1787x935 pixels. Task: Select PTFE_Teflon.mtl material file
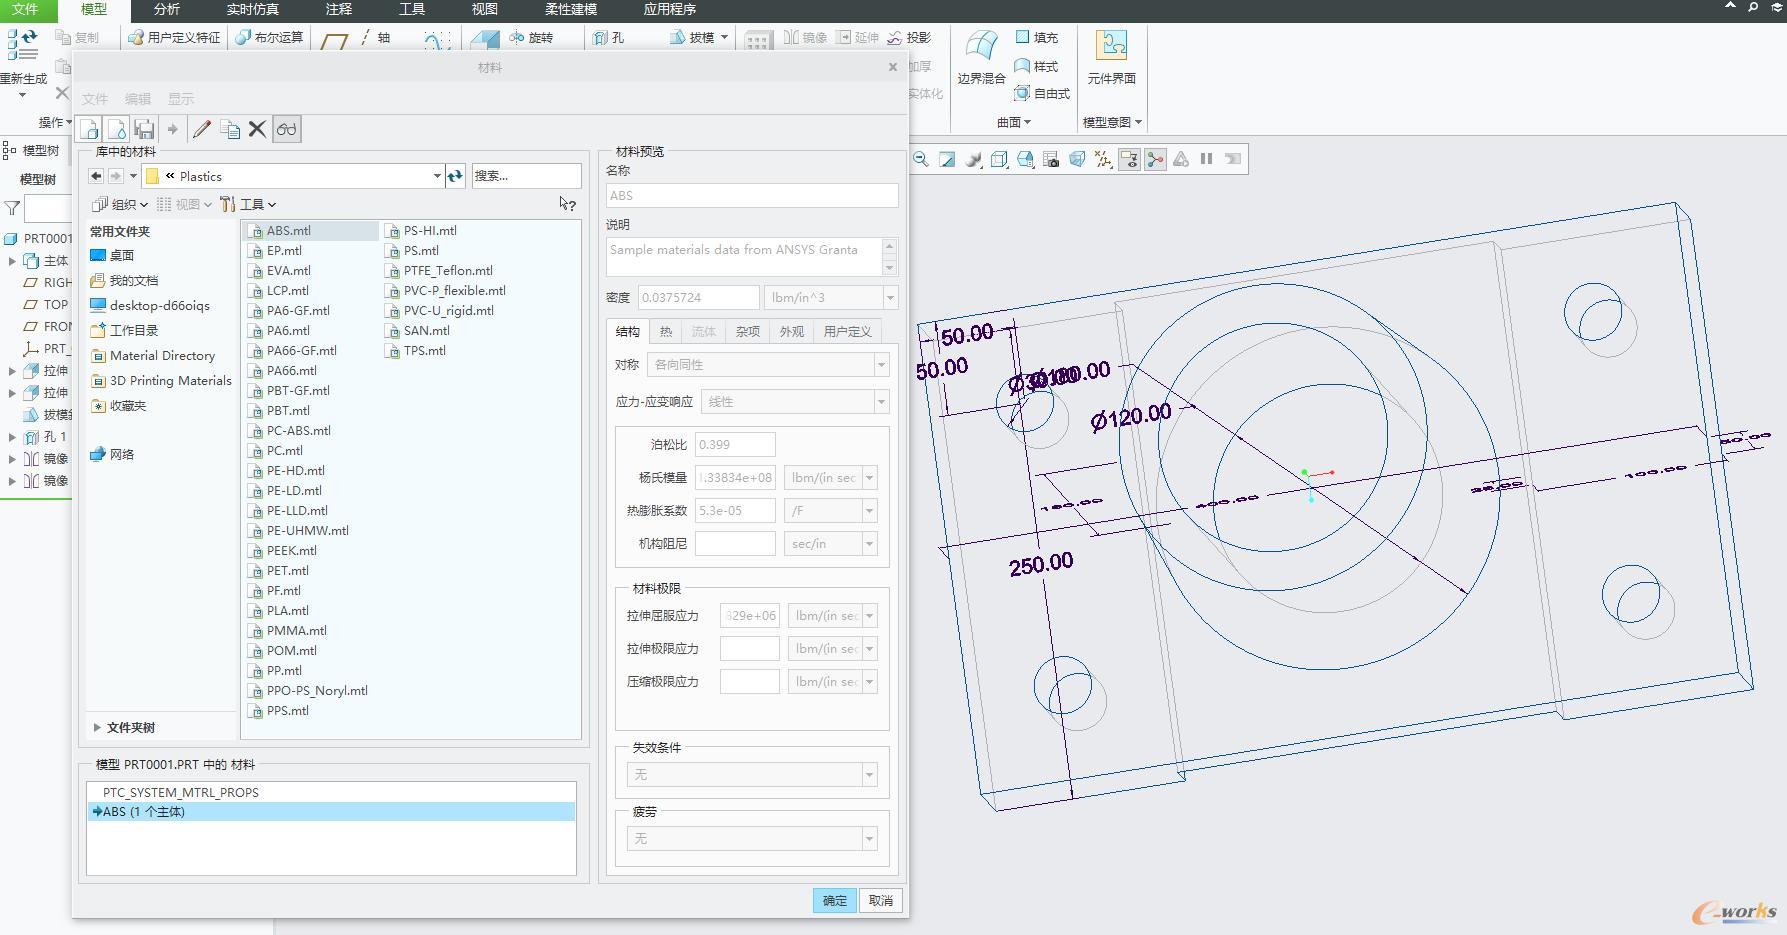[440, 271]
